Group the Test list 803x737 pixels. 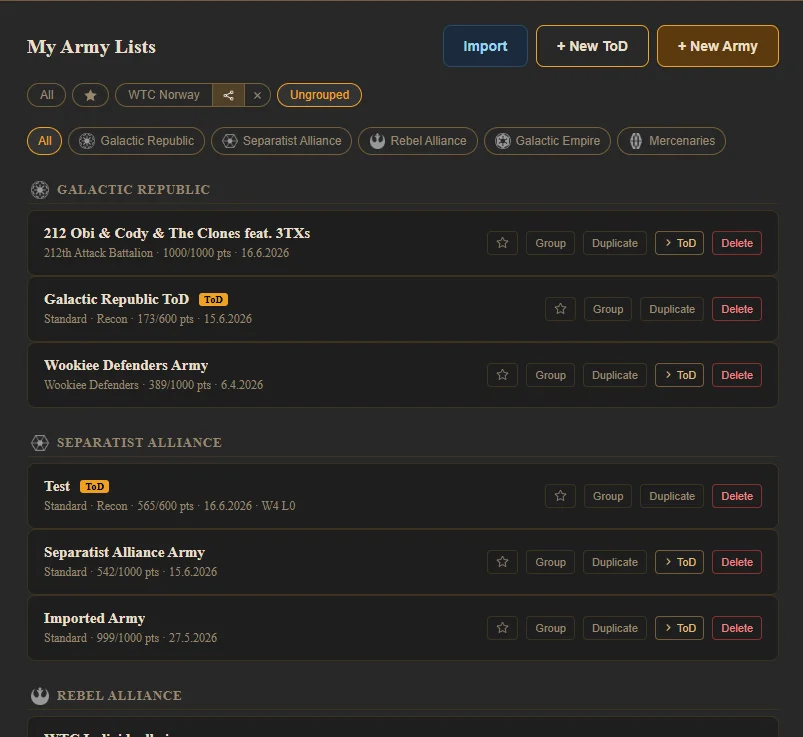[608, 496]
